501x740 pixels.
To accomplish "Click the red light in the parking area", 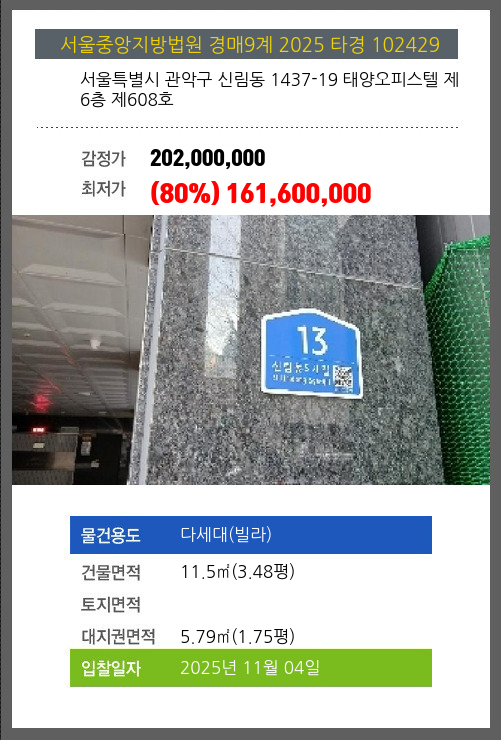I will 42,401.
